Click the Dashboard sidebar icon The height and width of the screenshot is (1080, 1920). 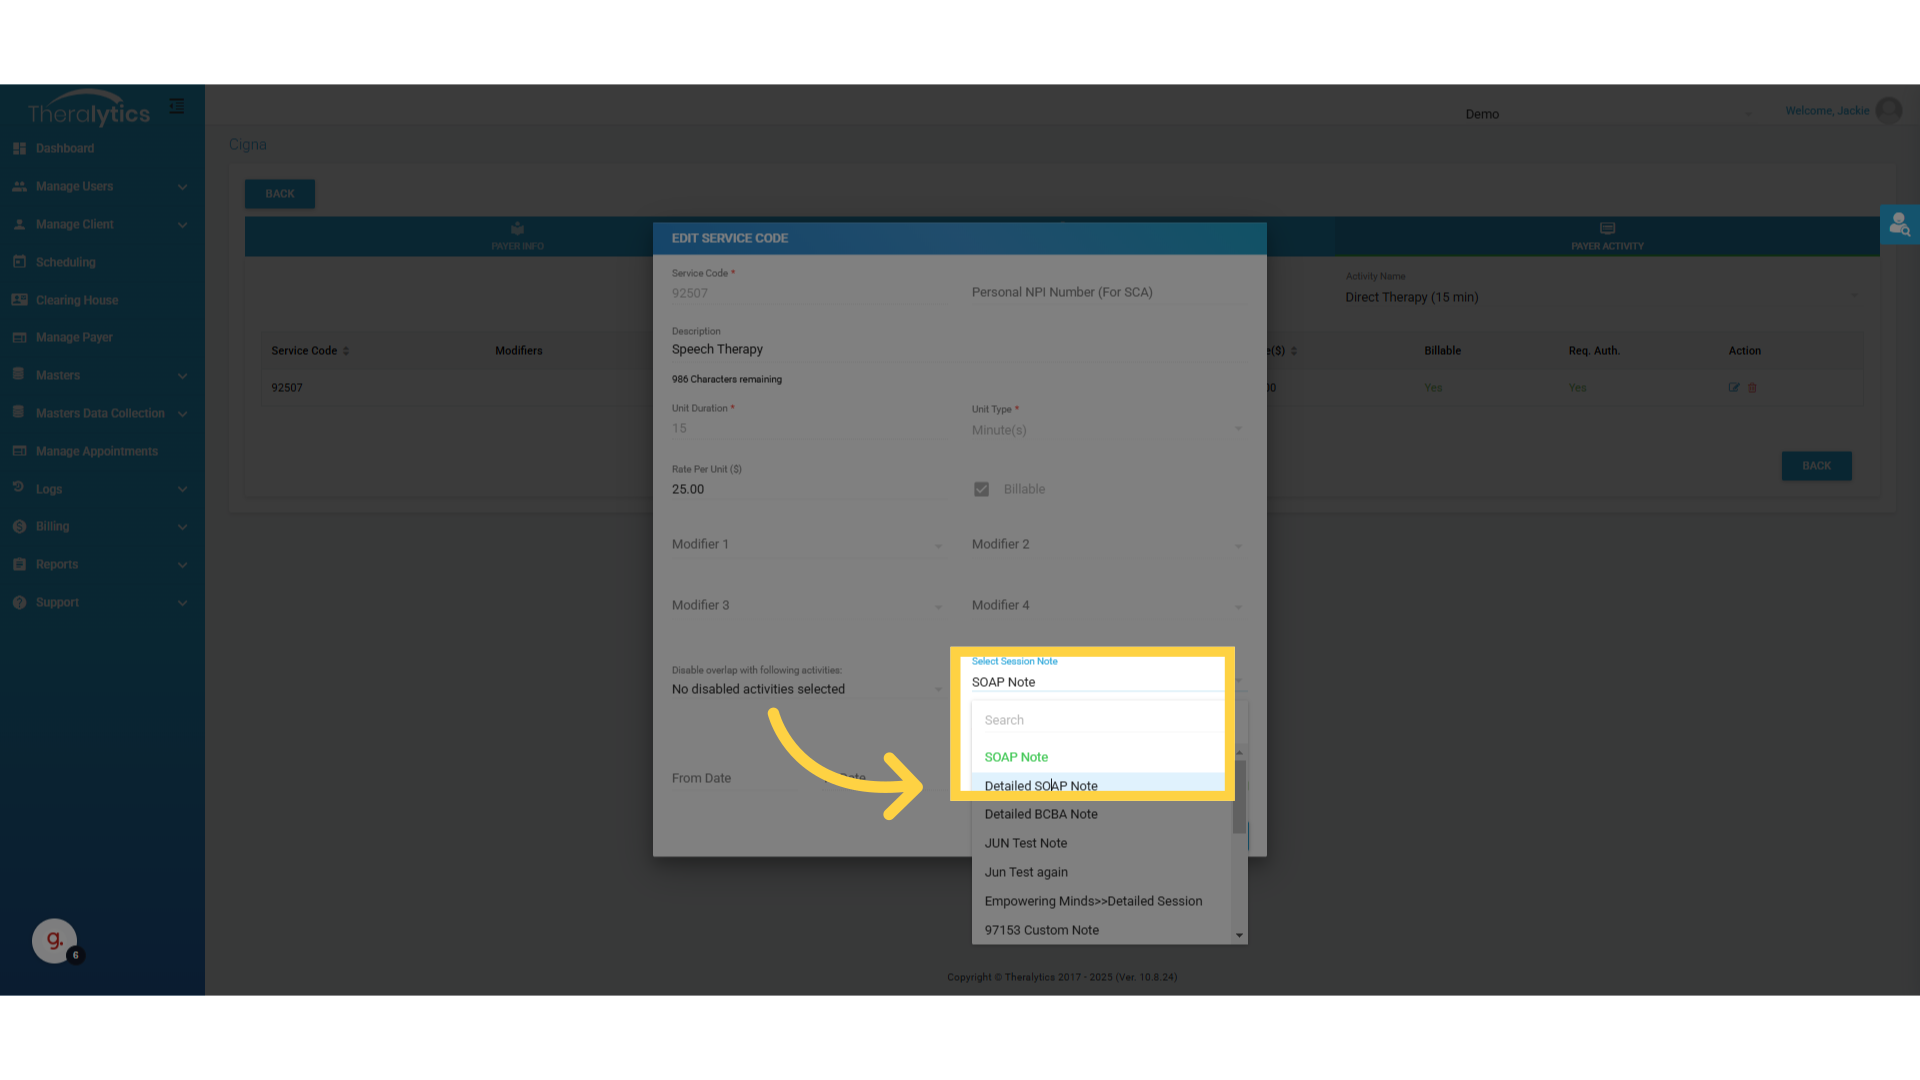(19, 148)
